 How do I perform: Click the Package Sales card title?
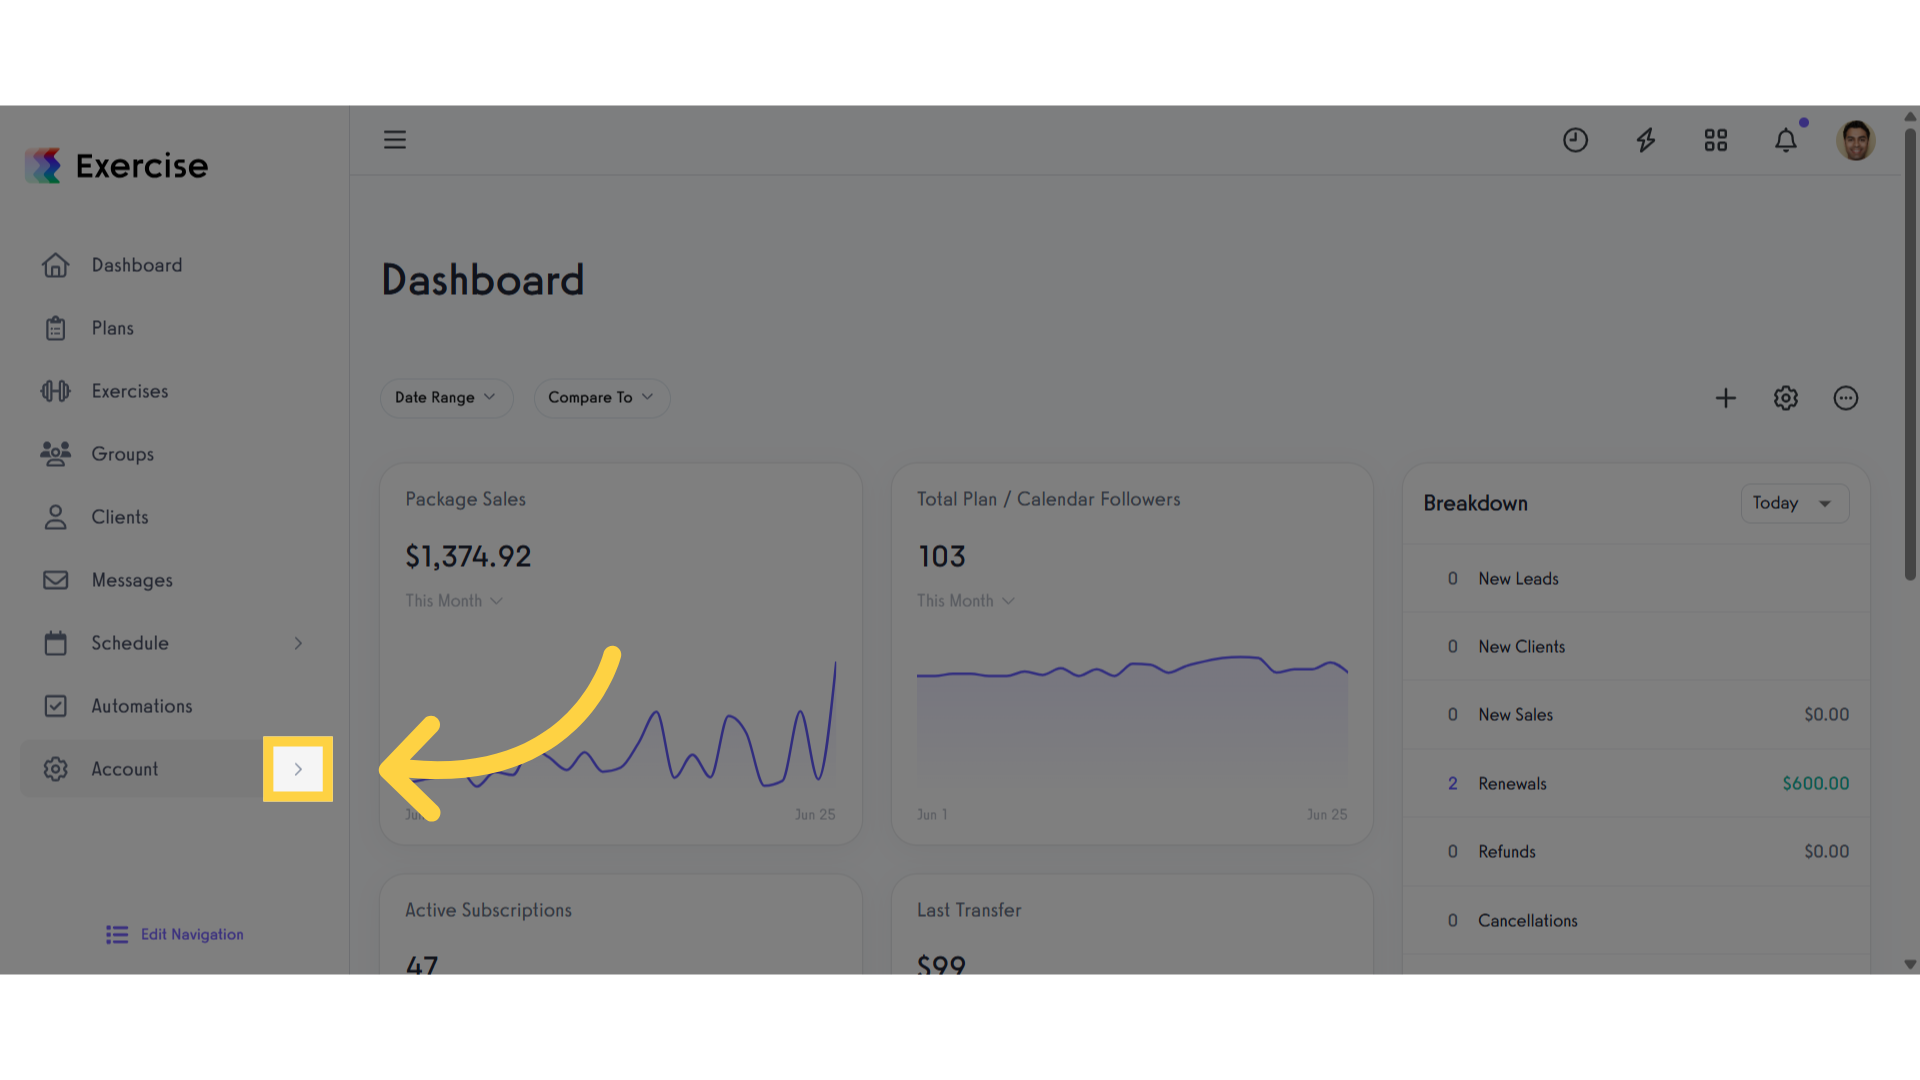pos(466,500)
